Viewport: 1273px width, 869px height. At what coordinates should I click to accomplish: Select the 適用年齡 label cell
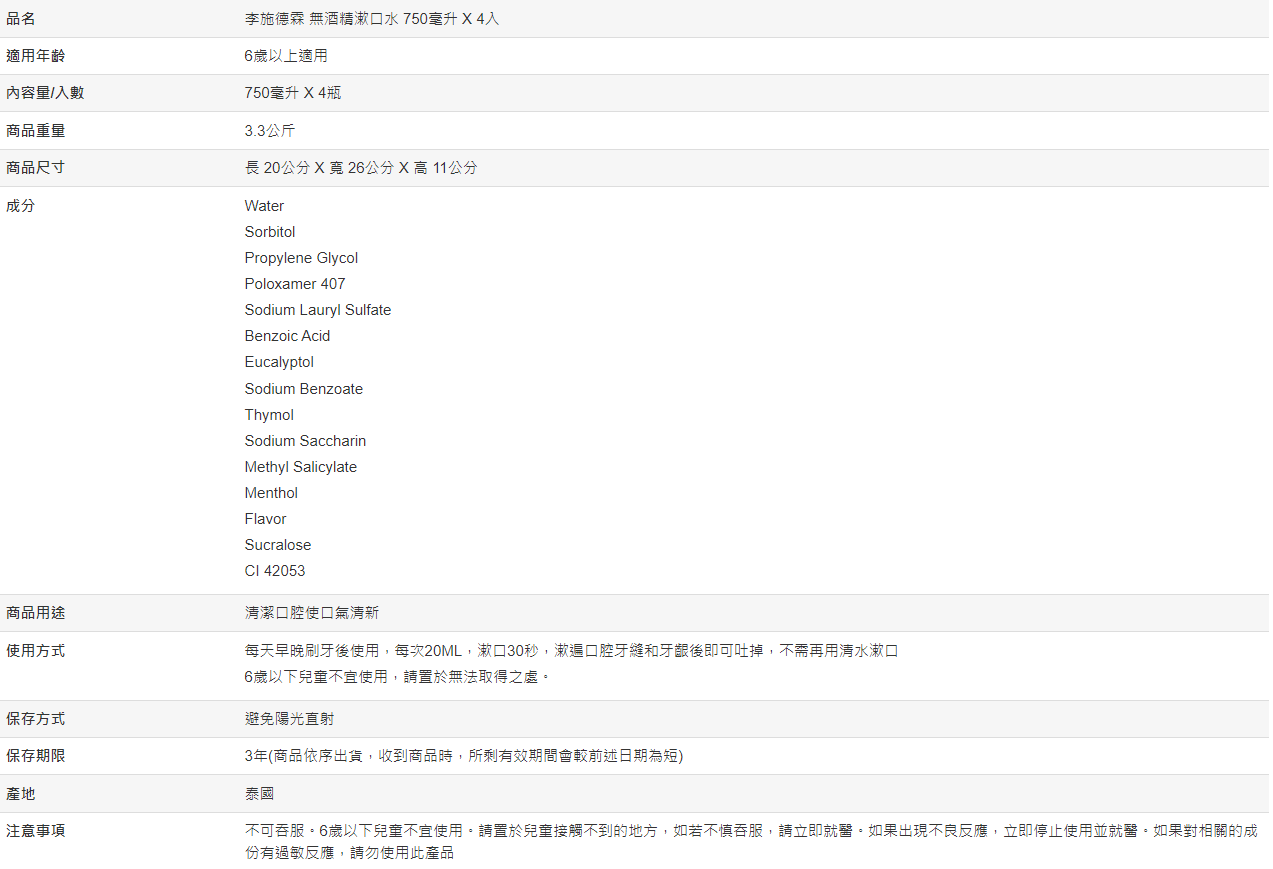tap(36, 56)
